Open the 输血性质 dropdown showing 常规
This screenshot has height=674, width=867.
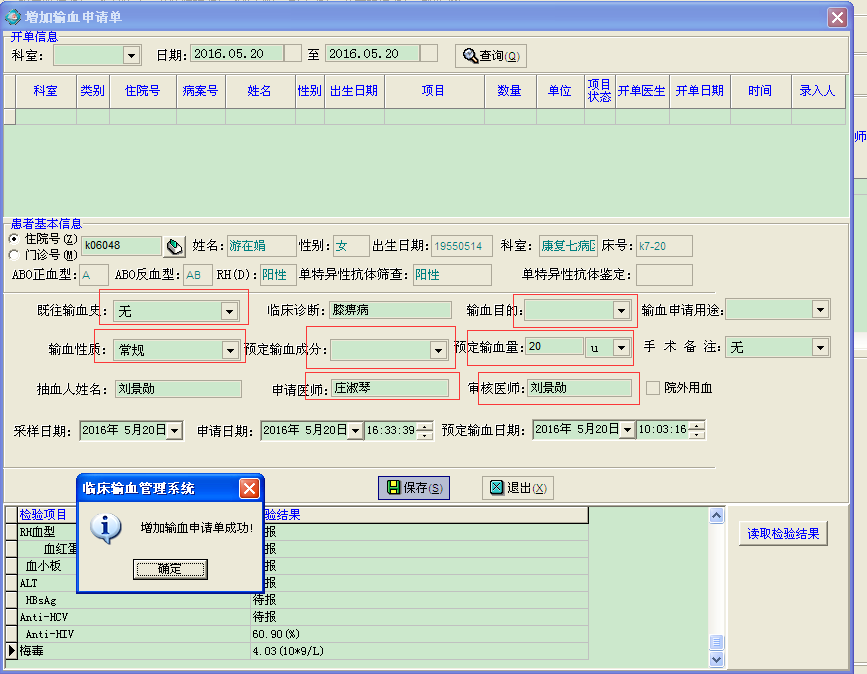point(230,350)
